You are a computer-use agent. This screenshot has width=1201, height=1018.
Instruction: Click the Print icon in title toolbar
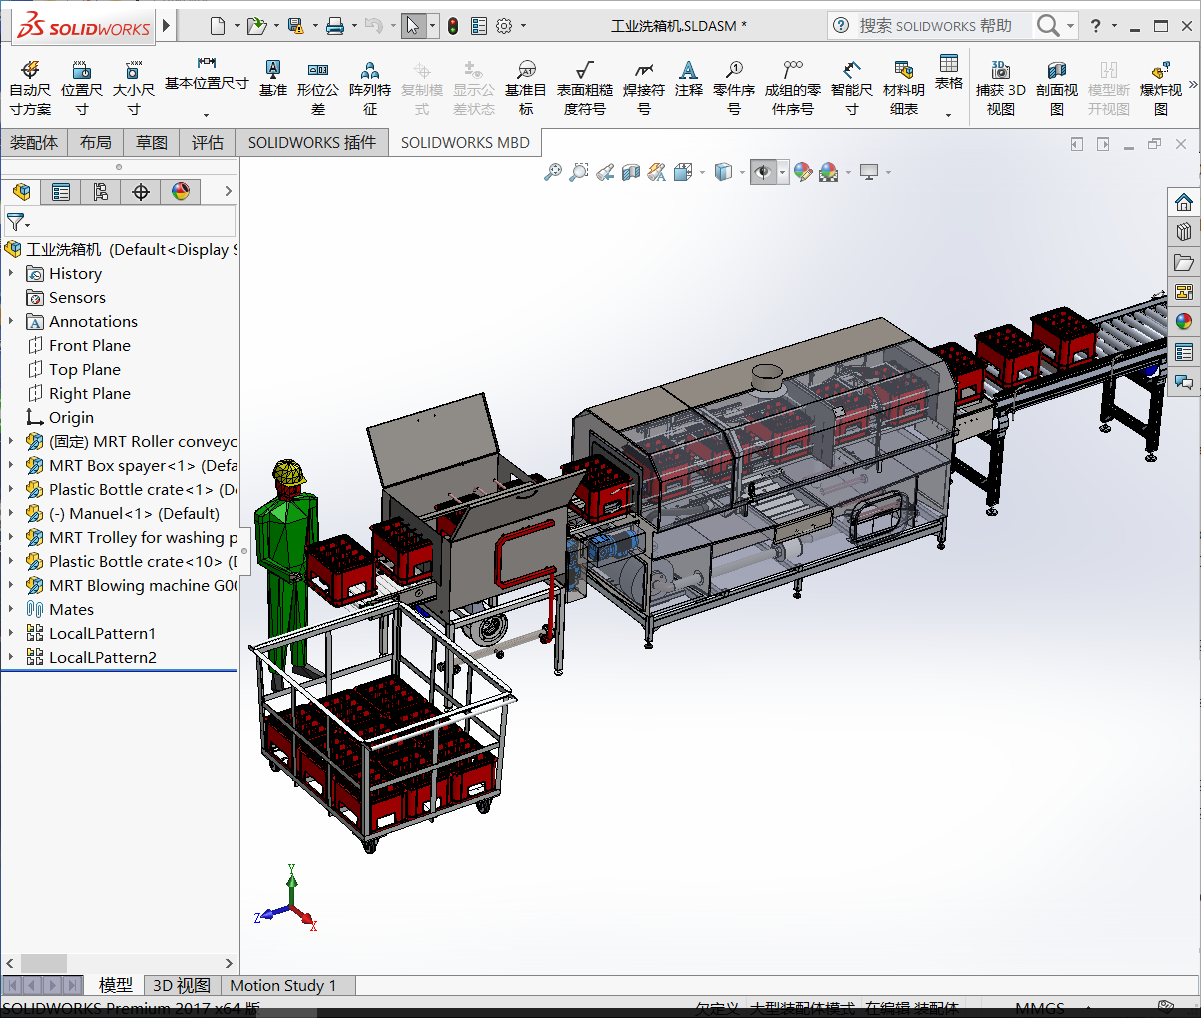(x=335, y=26)
